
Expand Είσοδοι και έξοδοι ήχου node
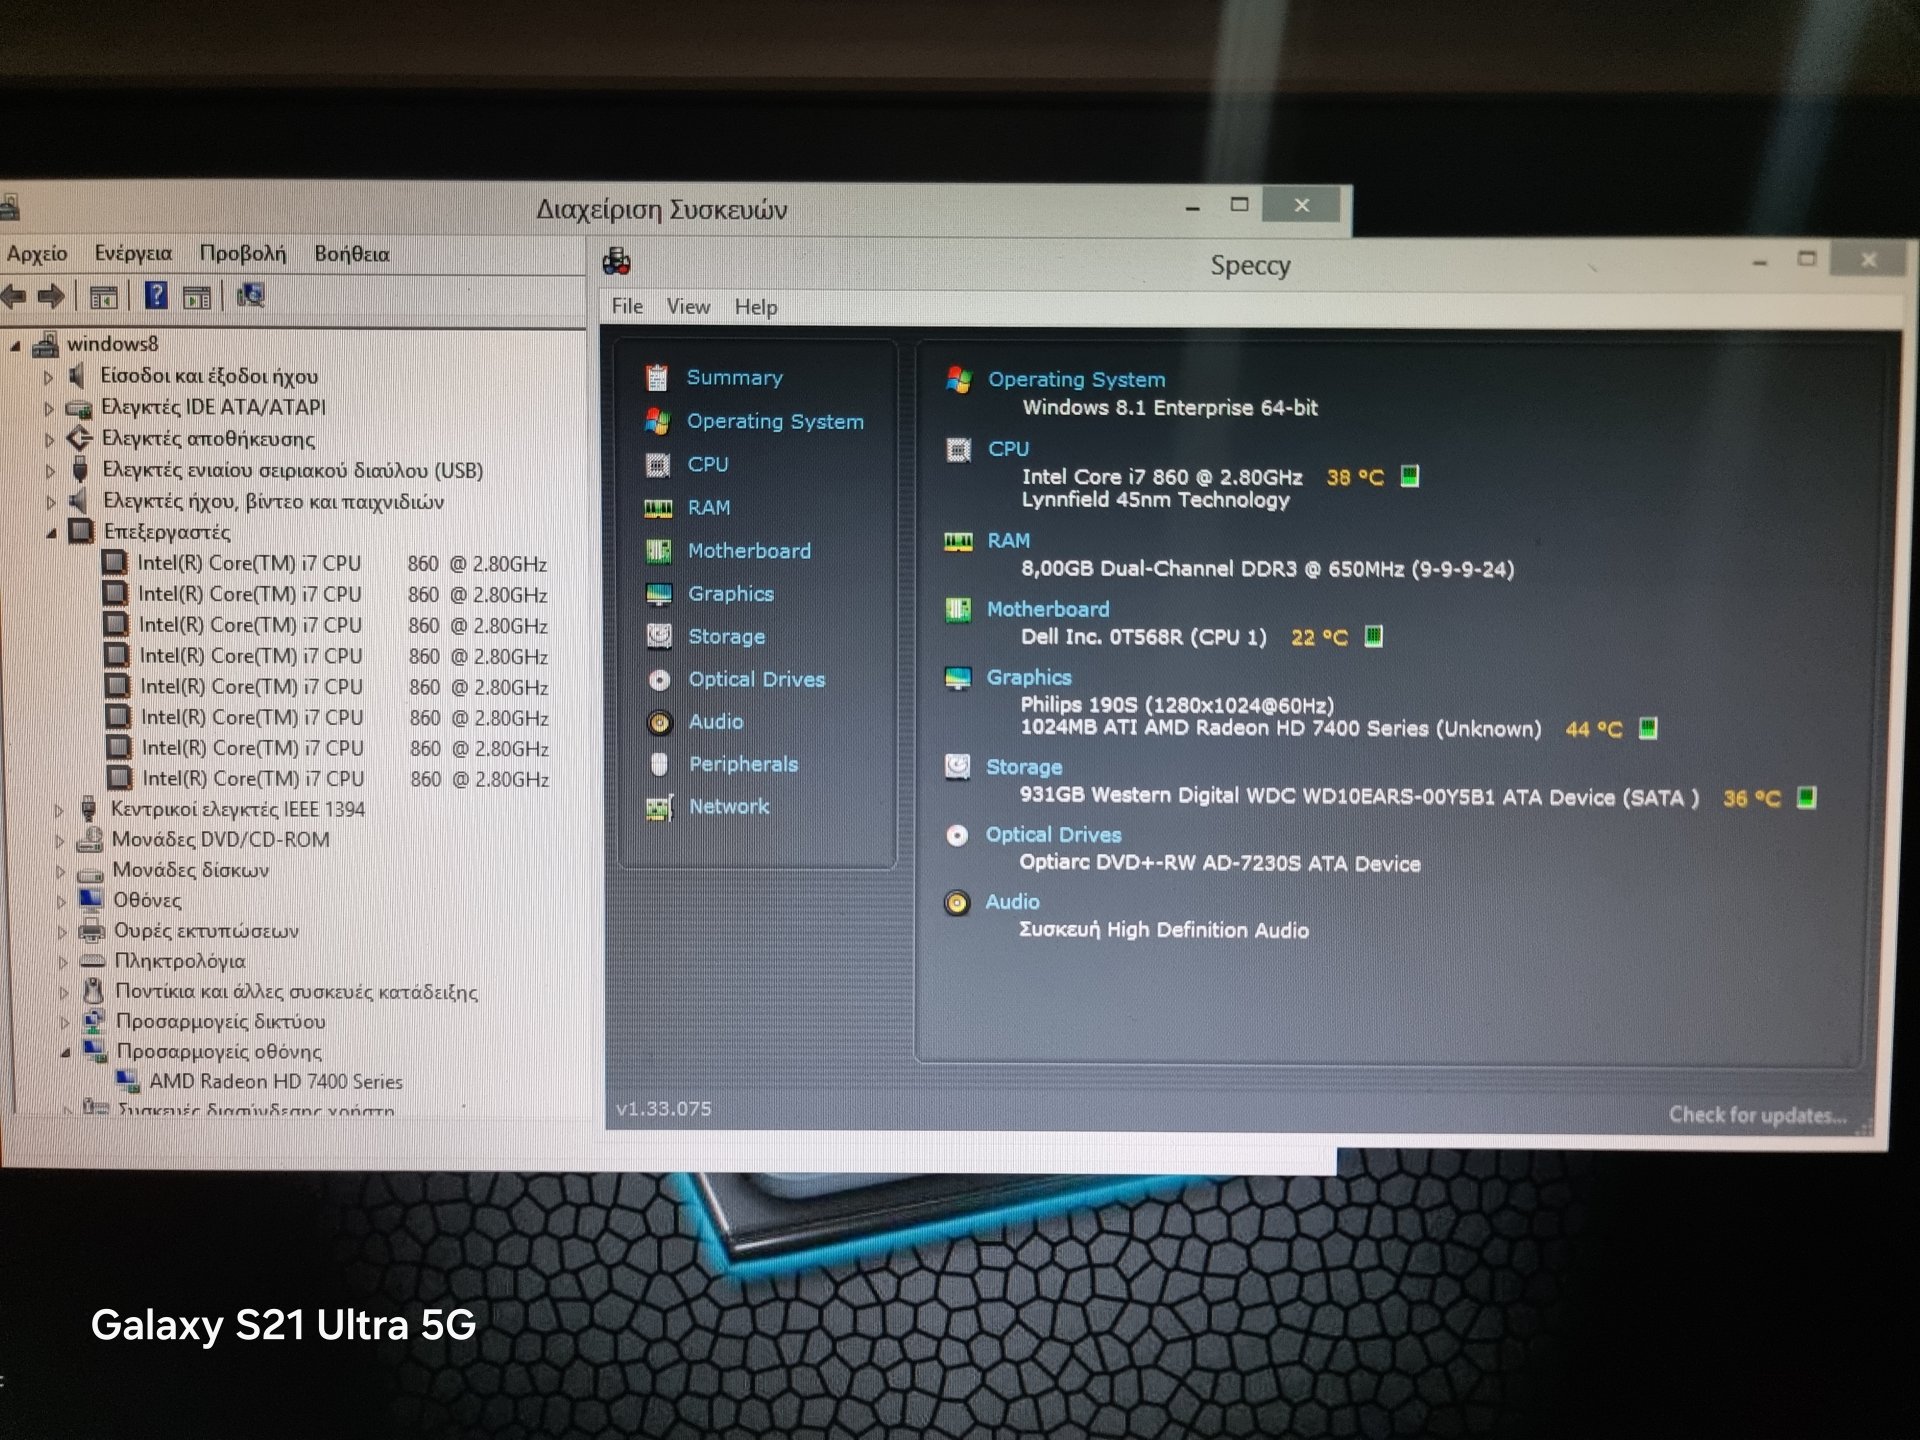coord(48,377)
